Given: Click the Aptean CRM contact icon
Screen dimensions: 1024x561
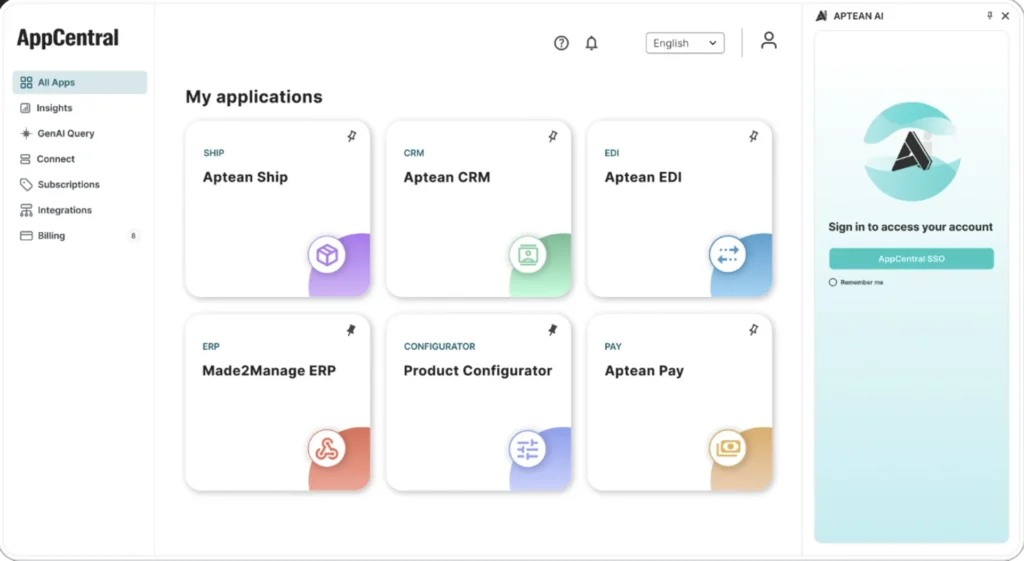Looking at the screenshot, I should pyautogui.click(x=528, y=255).
